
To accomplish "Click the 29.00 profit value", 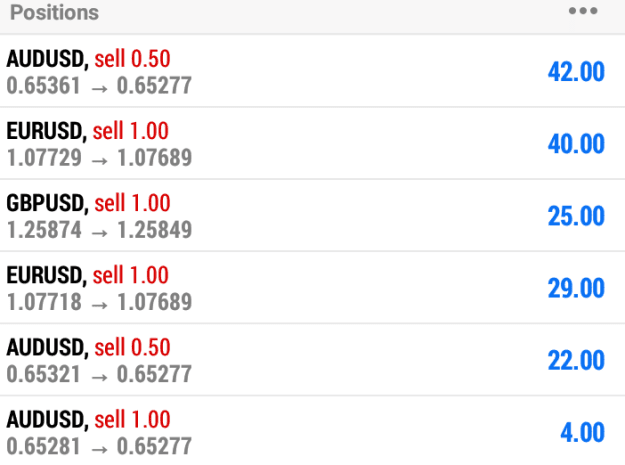I will pyautogui.click(x=576, y=288).
